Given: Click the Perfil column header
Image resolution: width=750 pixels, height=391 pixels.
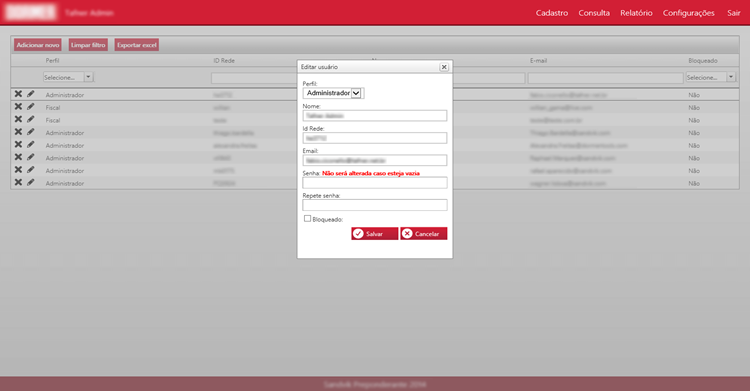Looking at the screenshot, I should click(53, 61).
